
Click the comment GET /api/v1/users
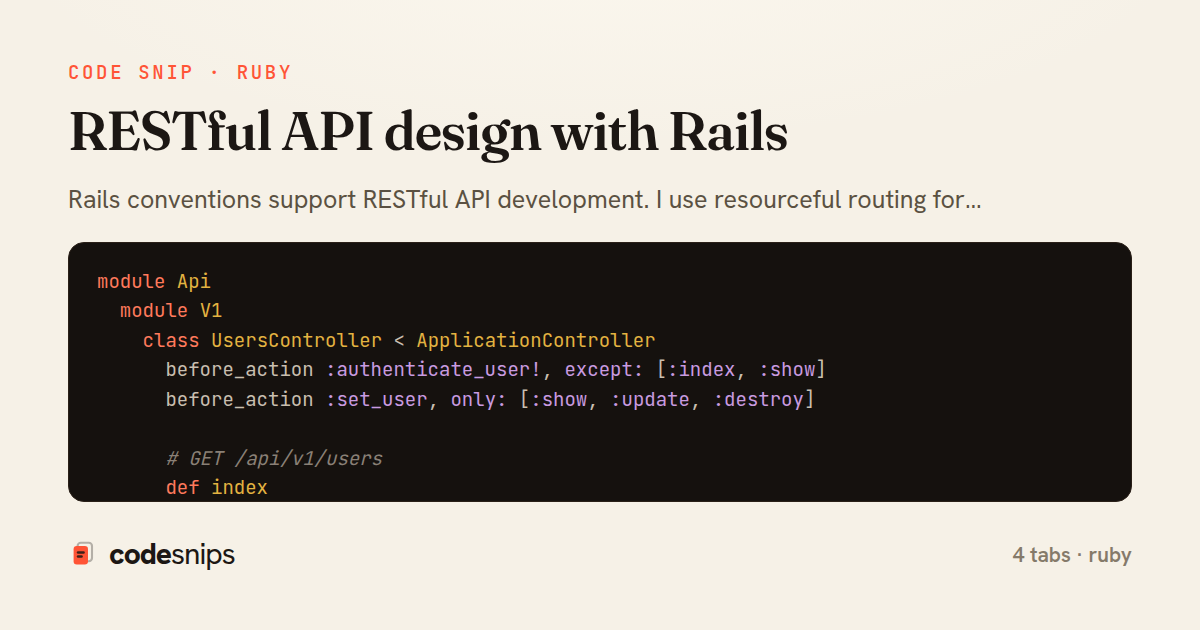[274, 459]
